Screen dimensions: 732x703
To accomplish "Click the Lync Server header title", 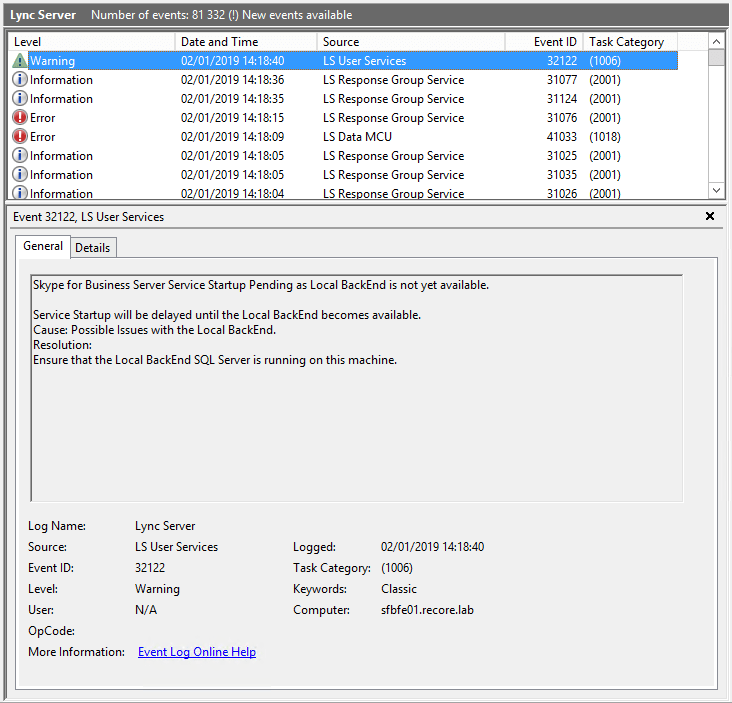I will click(43, 15).
